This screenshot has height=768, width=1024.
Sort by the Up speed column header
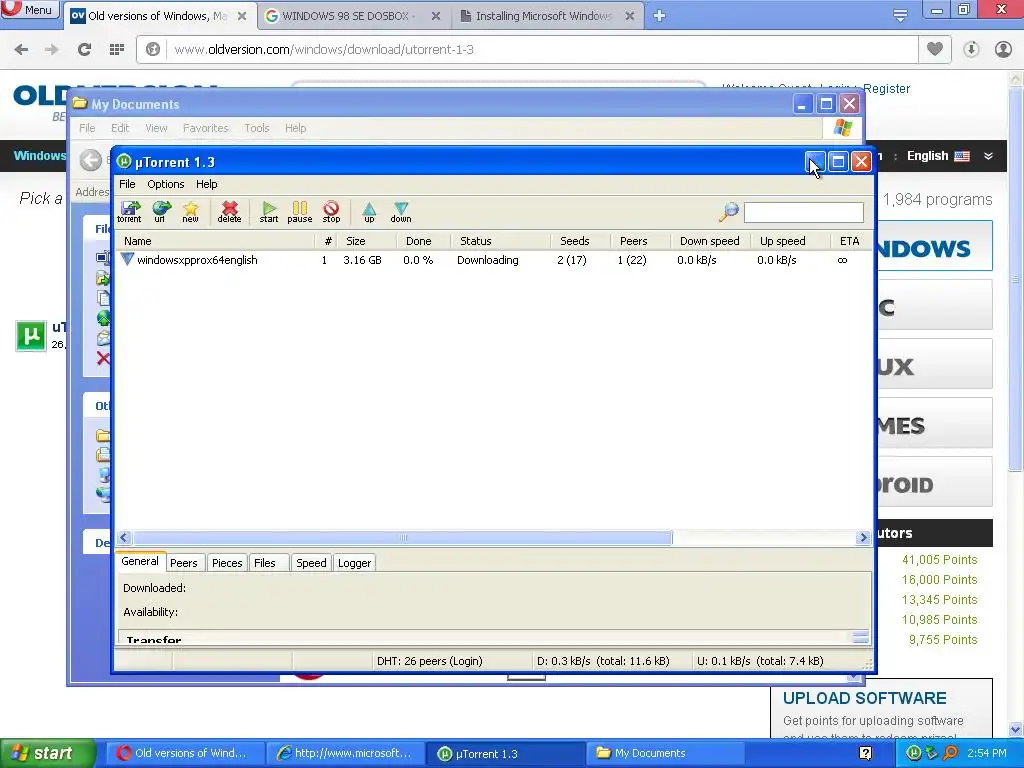tap(790, 241)
